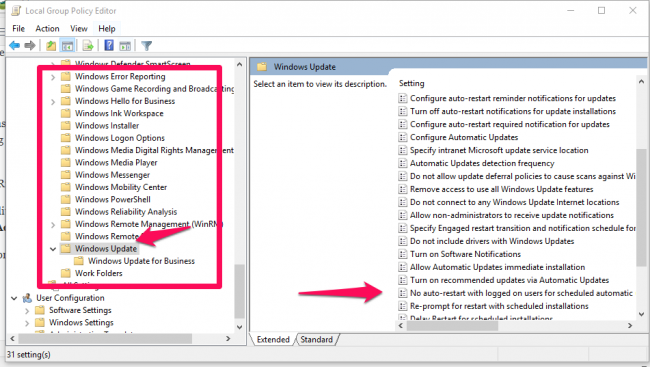650x367 pixels.
Task: Select Turn off auto-restart notifications for update installations
Action: pos(513,111)
